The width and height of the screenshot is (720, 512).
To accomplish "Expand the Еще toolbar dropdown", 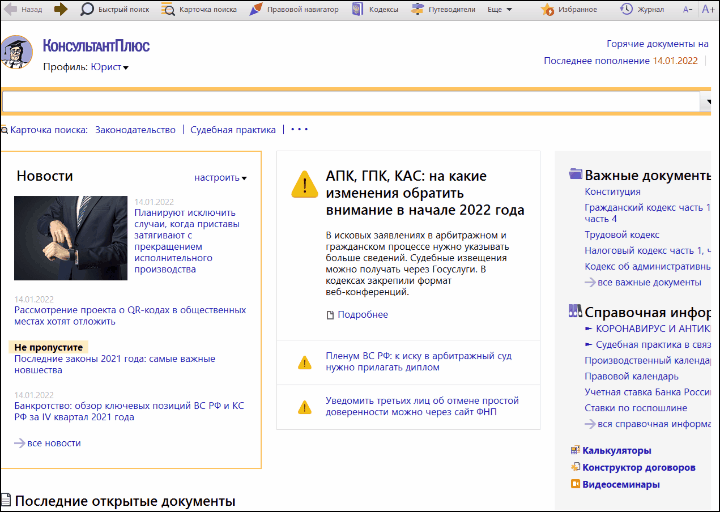I will point(500,10).
